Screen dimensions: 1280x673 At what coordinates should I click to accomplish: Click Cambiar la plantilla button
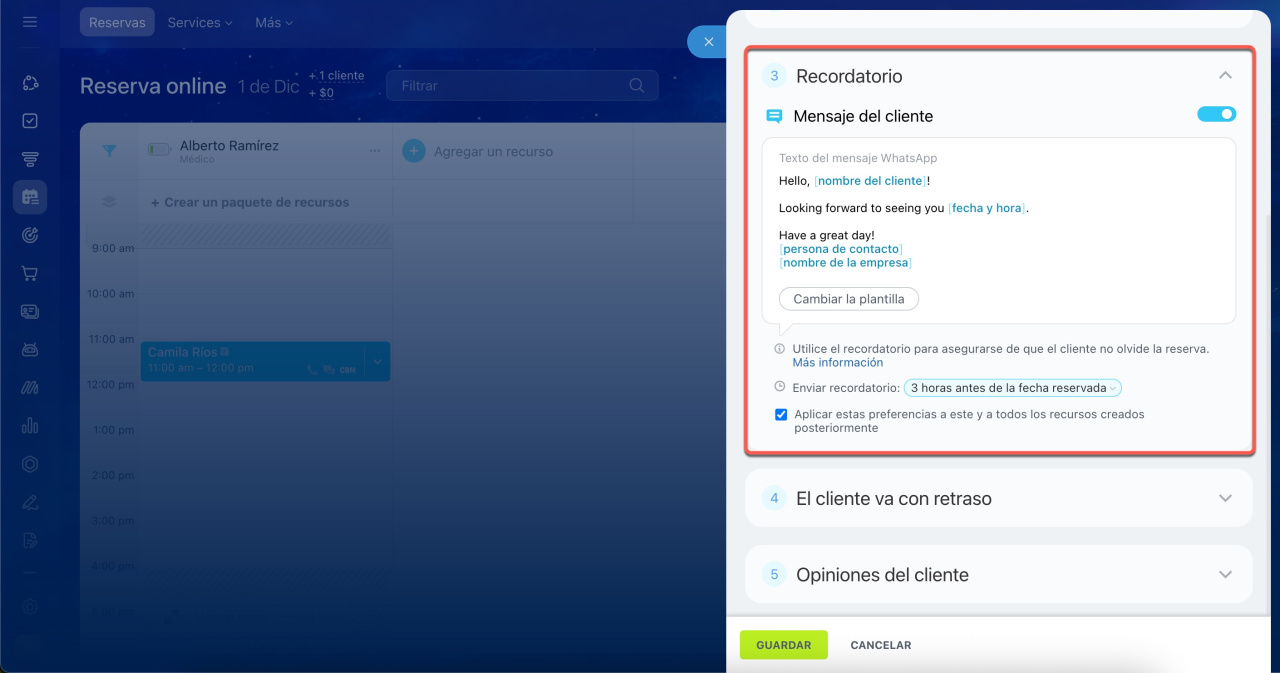[848, 299]
